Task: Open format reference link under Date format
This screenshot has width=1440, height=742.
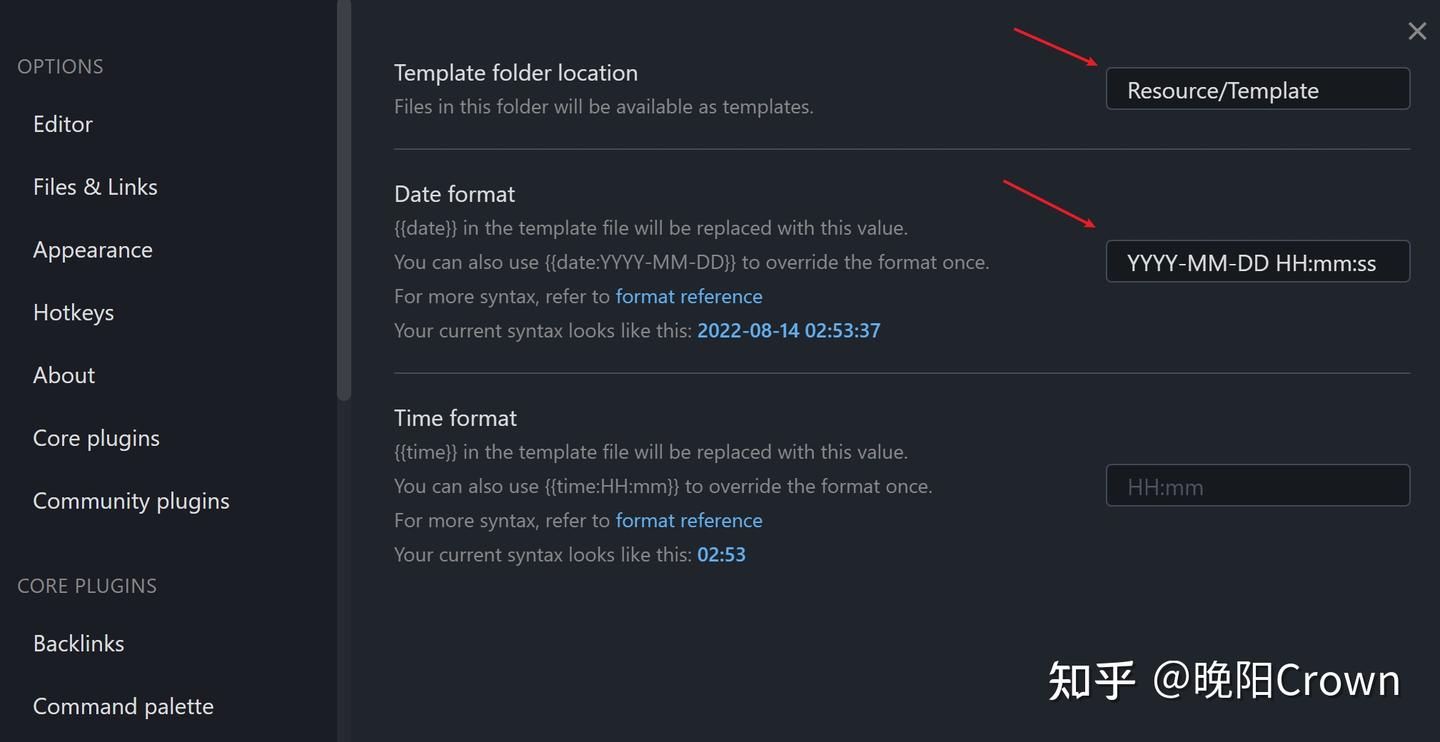Action: (689, 297)
